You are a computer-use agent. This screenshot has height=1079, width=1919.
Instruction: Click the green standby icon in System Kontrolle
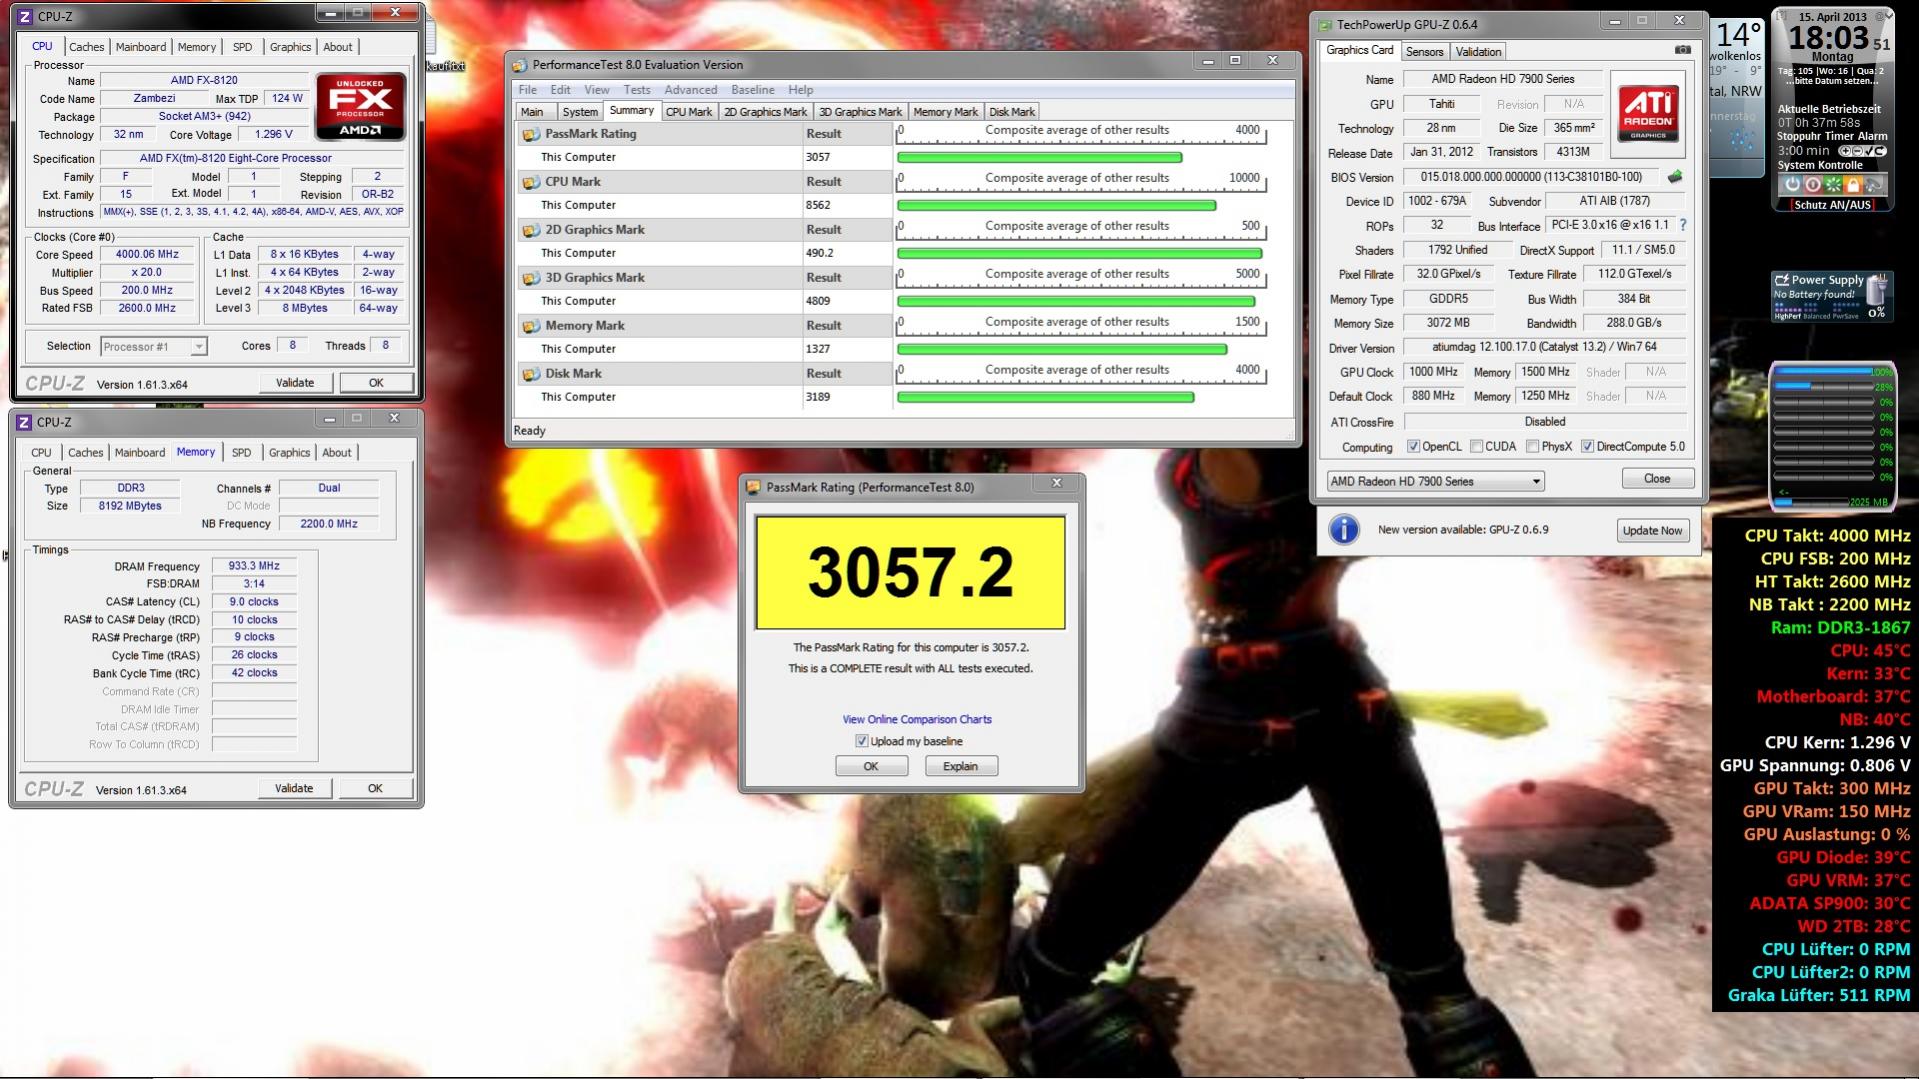pyautogui.click(x=1831, y=184)
